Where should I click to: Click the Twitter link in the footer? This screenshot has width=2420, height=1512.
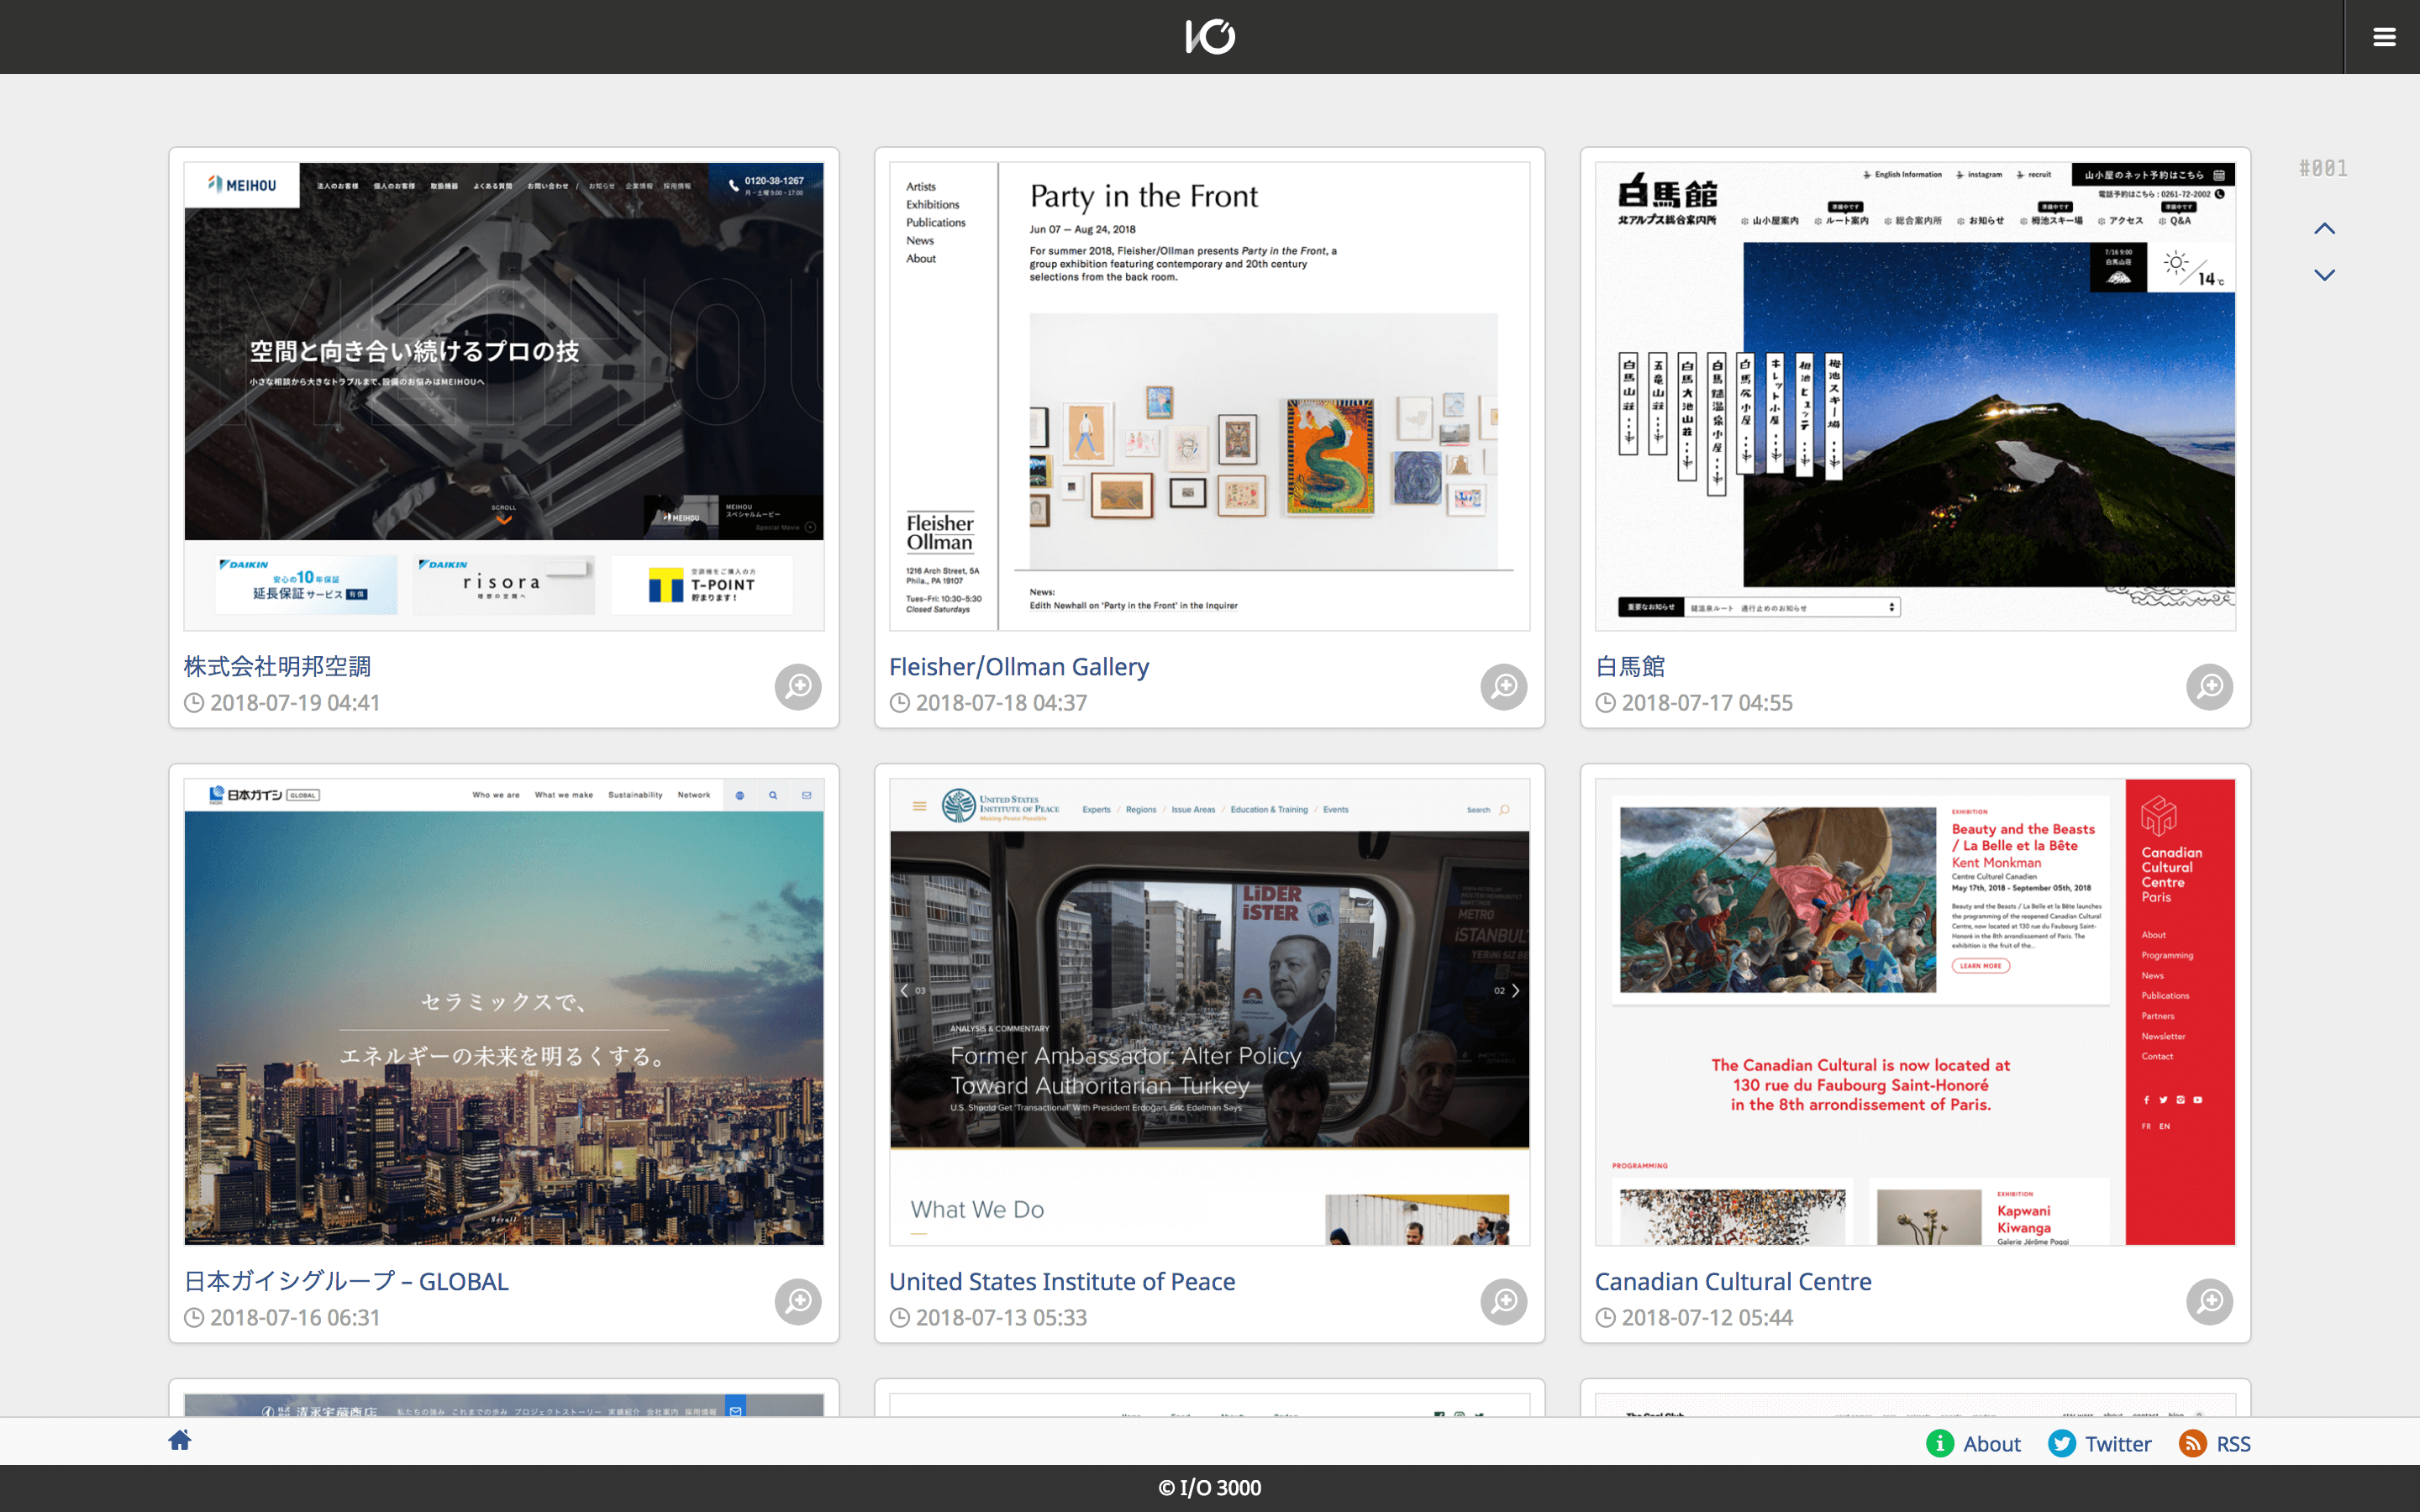[x=2118, y=1444]
